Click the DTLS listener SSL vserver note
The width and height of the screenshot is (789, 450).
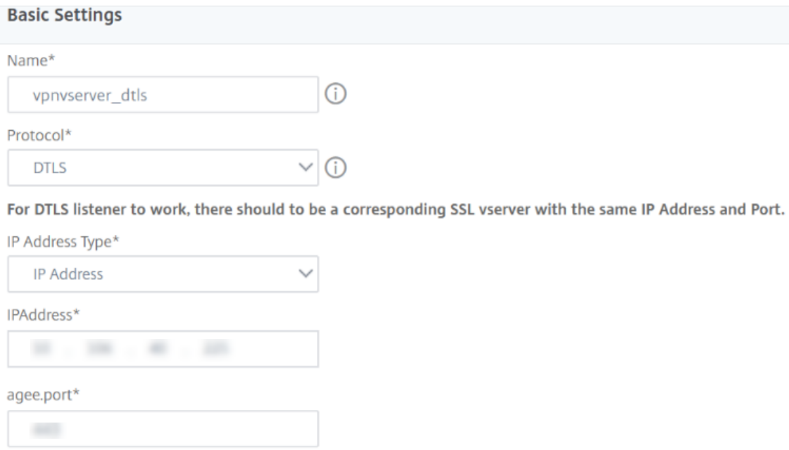click(395, 210)
